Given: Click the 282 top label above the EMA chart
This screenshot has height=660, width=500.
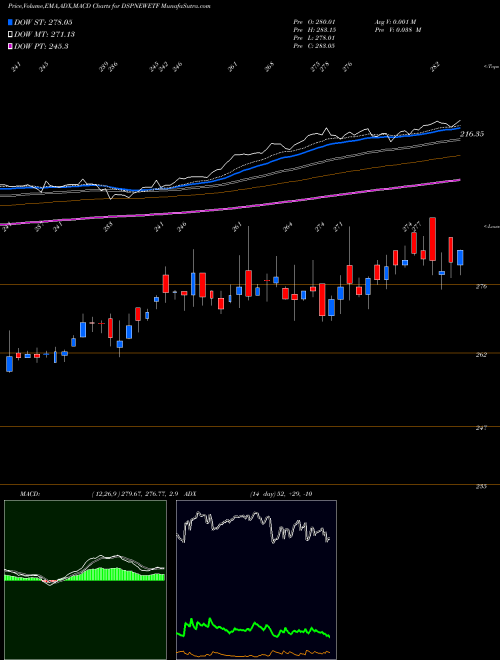Looking at the screenshot, I should 436,67.
